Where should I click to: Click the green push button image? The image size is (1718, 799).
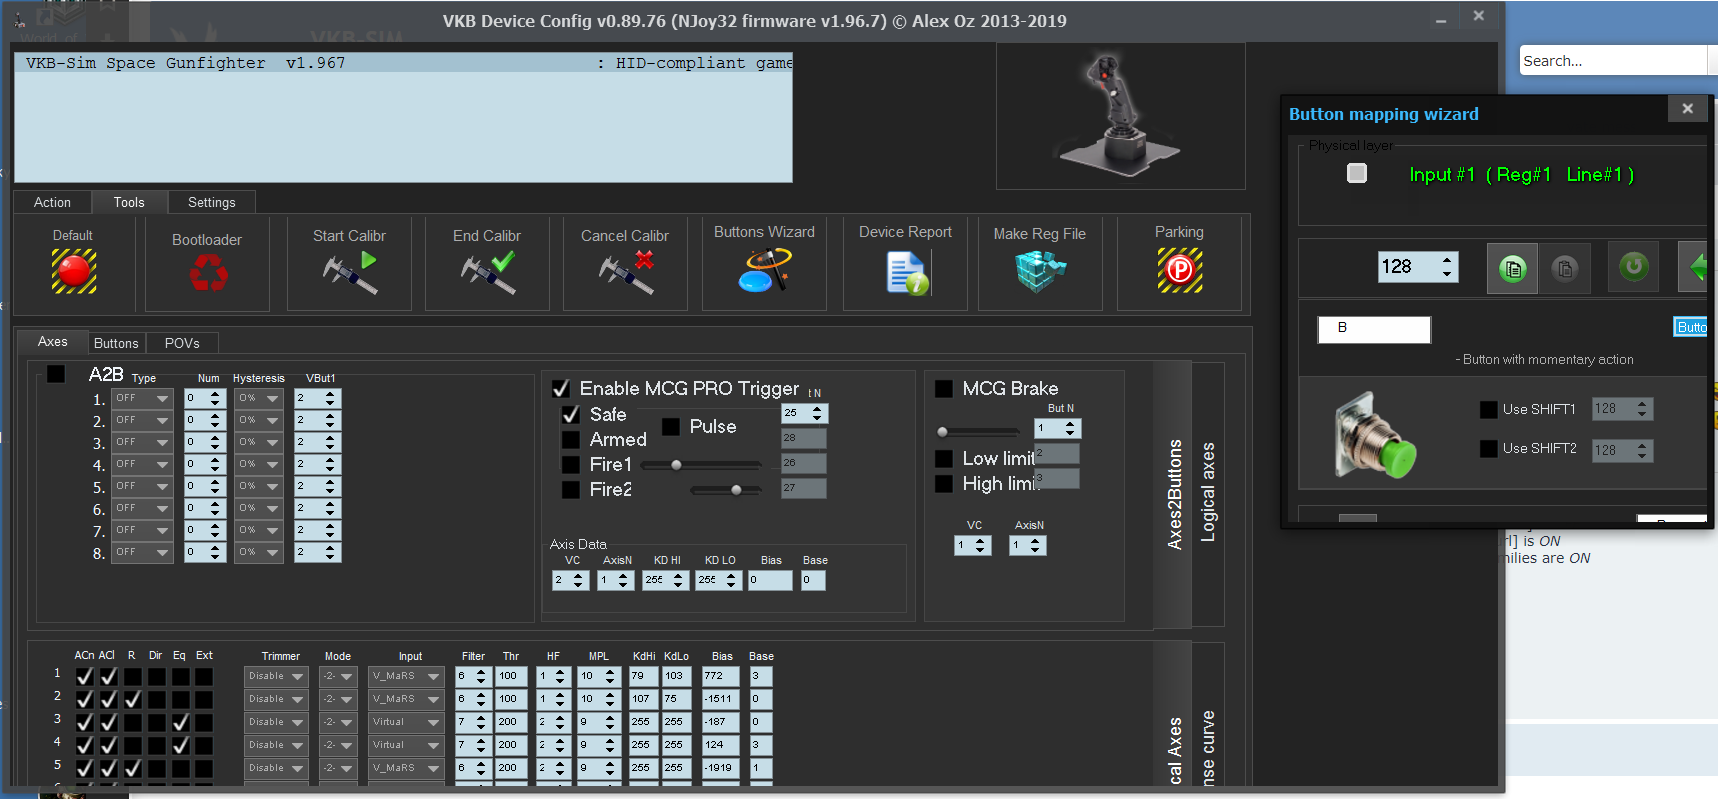[1375, 434]
